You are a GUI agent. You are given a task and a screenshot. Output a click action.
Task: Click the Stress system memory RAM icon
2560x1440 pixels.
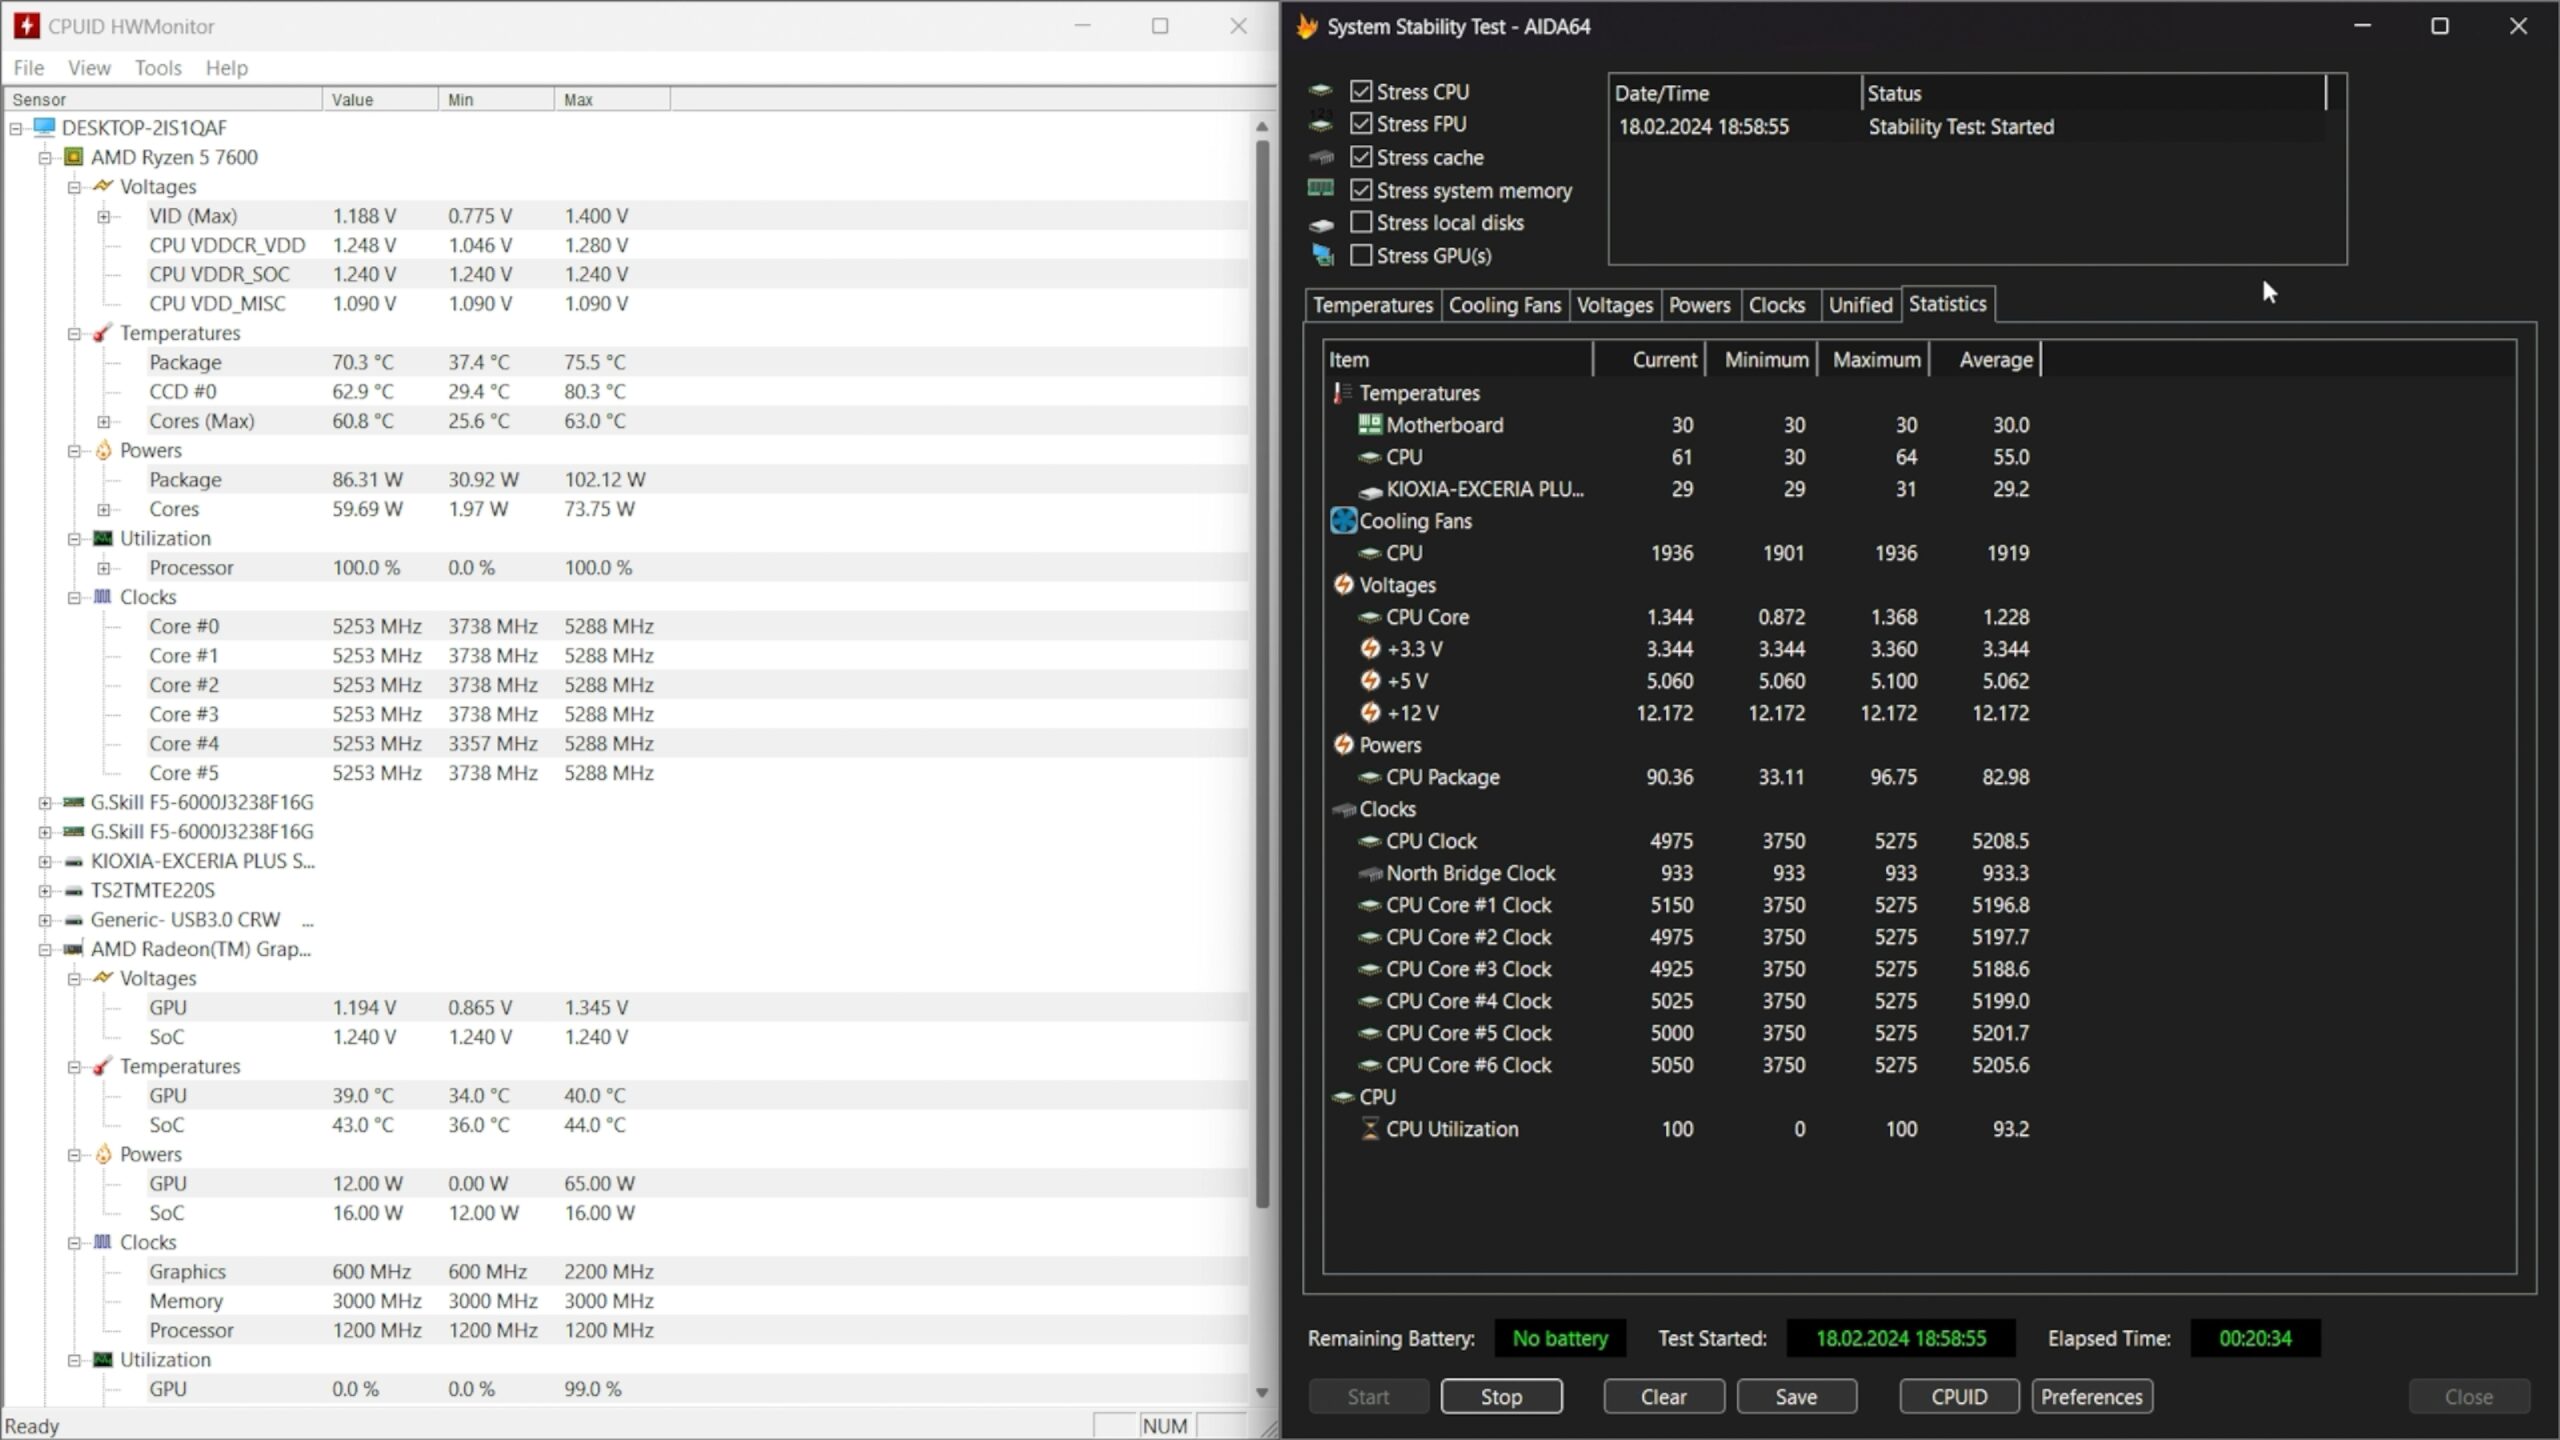[1321, 189]
